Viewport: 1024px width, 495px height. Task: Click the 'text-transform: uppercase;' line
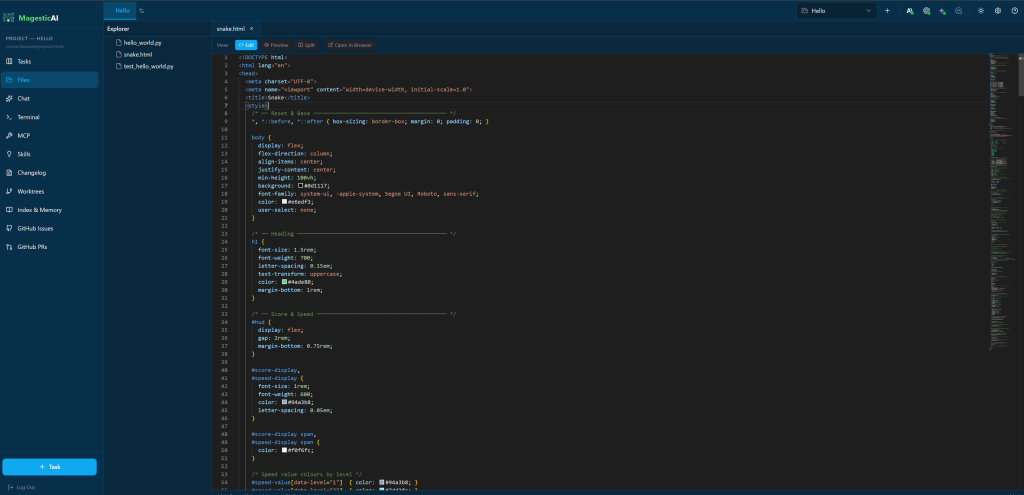pos(300,274)
